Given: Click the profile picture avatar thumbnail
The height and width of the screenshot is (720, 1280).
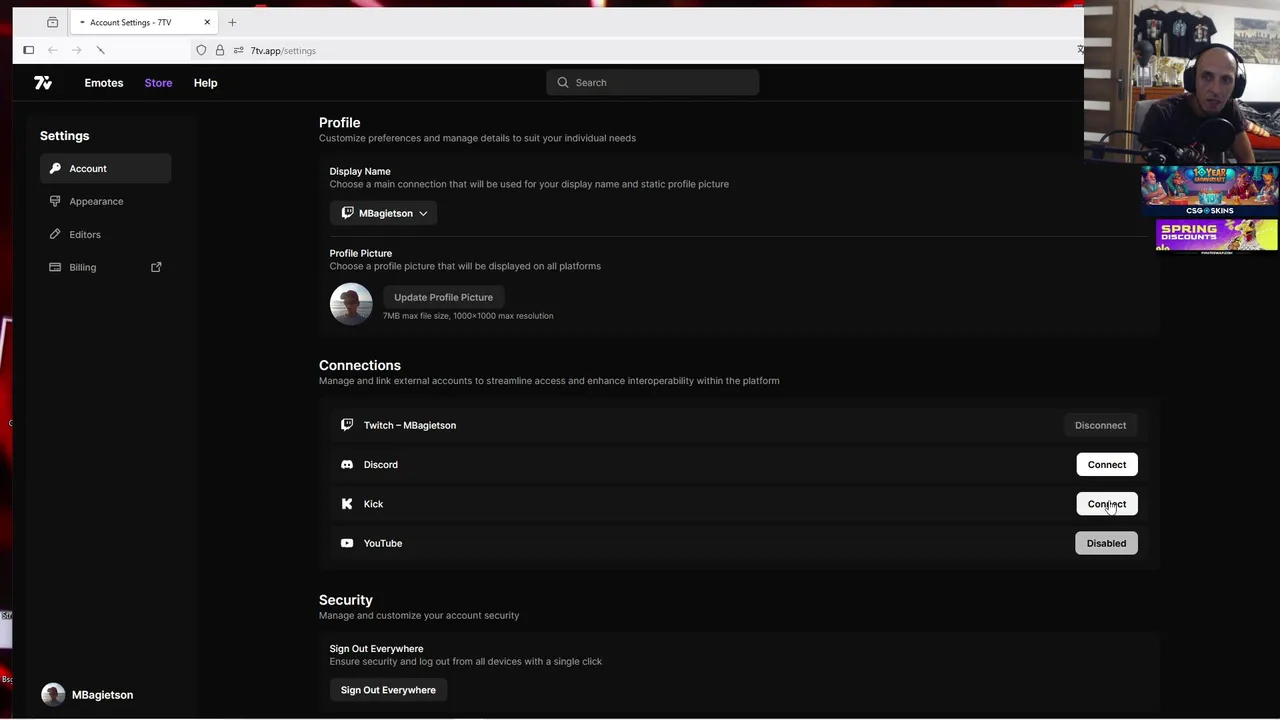Looking at the screenshot, I should click(351, 304).
